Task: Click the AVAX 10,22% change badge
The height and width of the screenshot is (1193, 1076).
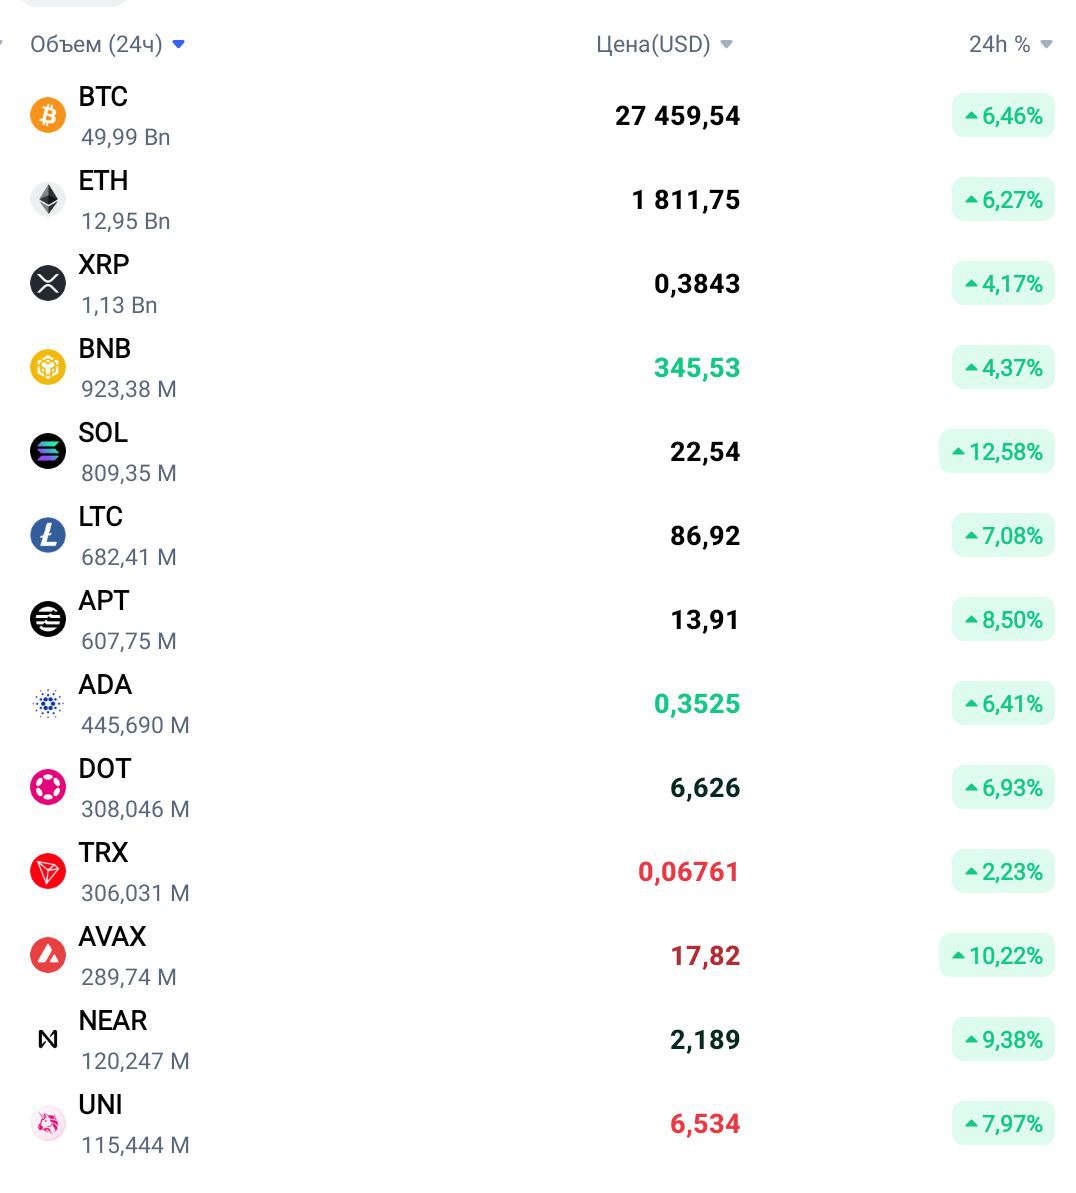Action: (x=997, y=956)
